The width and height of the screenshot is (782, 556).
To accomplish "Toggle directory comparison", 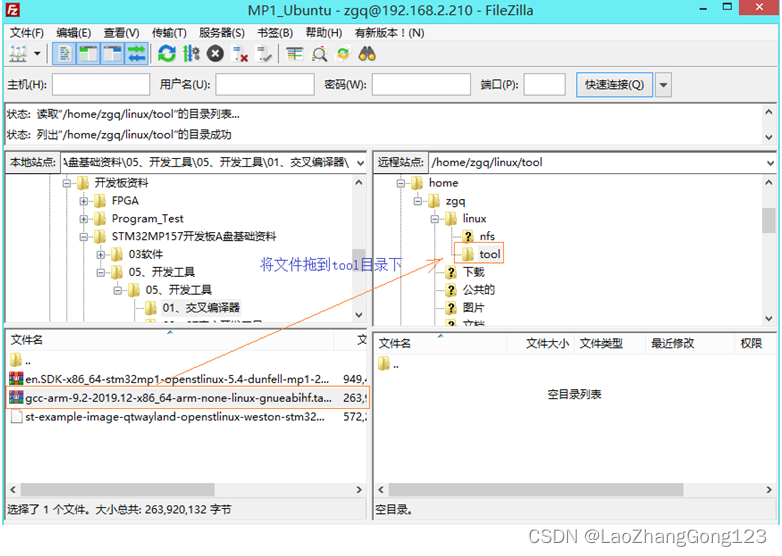I will [x=319, y=54].
